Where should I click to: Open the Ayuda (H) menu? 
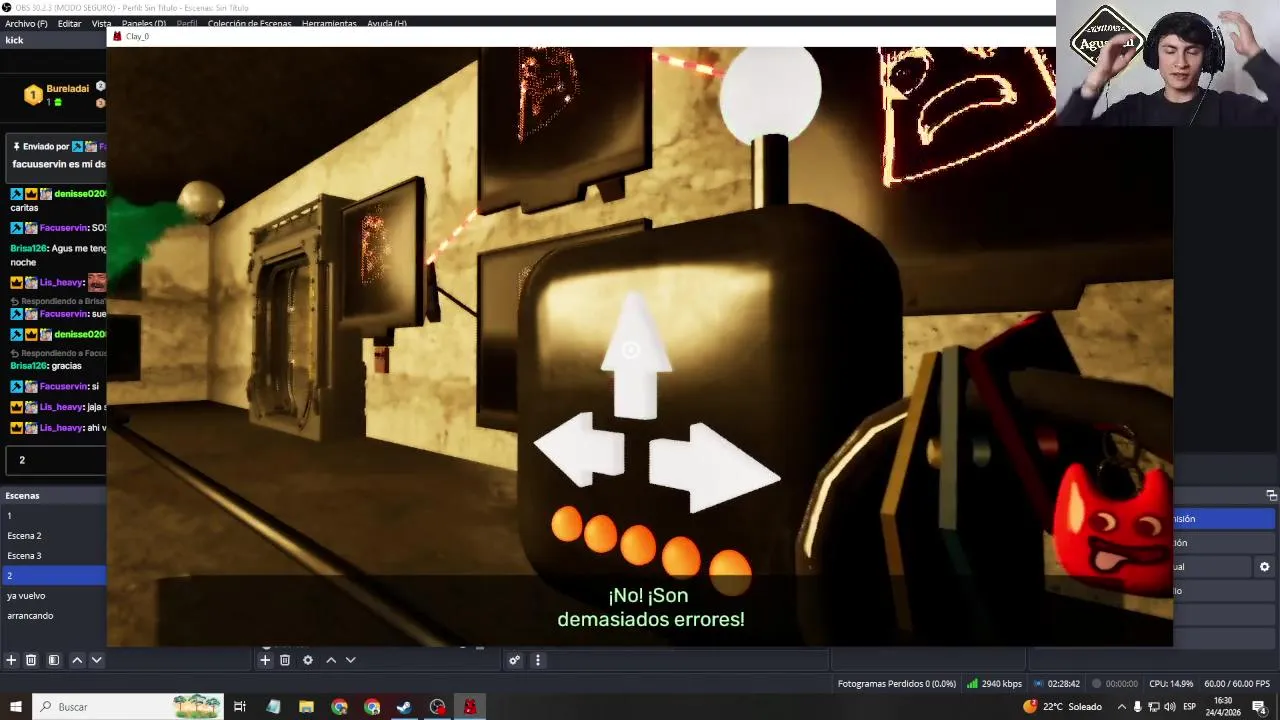[387, 23]
